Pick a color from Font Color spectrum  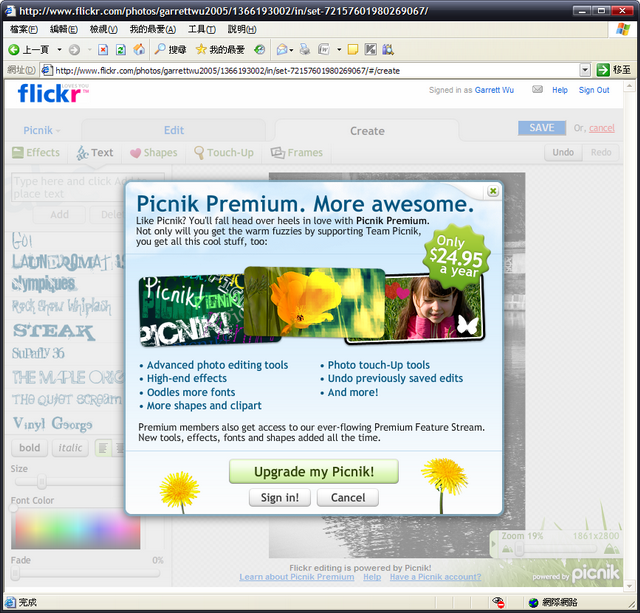76,530
